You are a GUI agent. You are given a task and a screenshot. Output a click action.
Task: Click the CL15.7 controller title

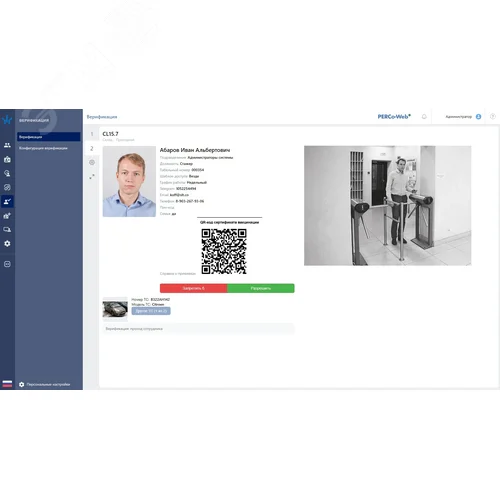click(x=110, y=134)
